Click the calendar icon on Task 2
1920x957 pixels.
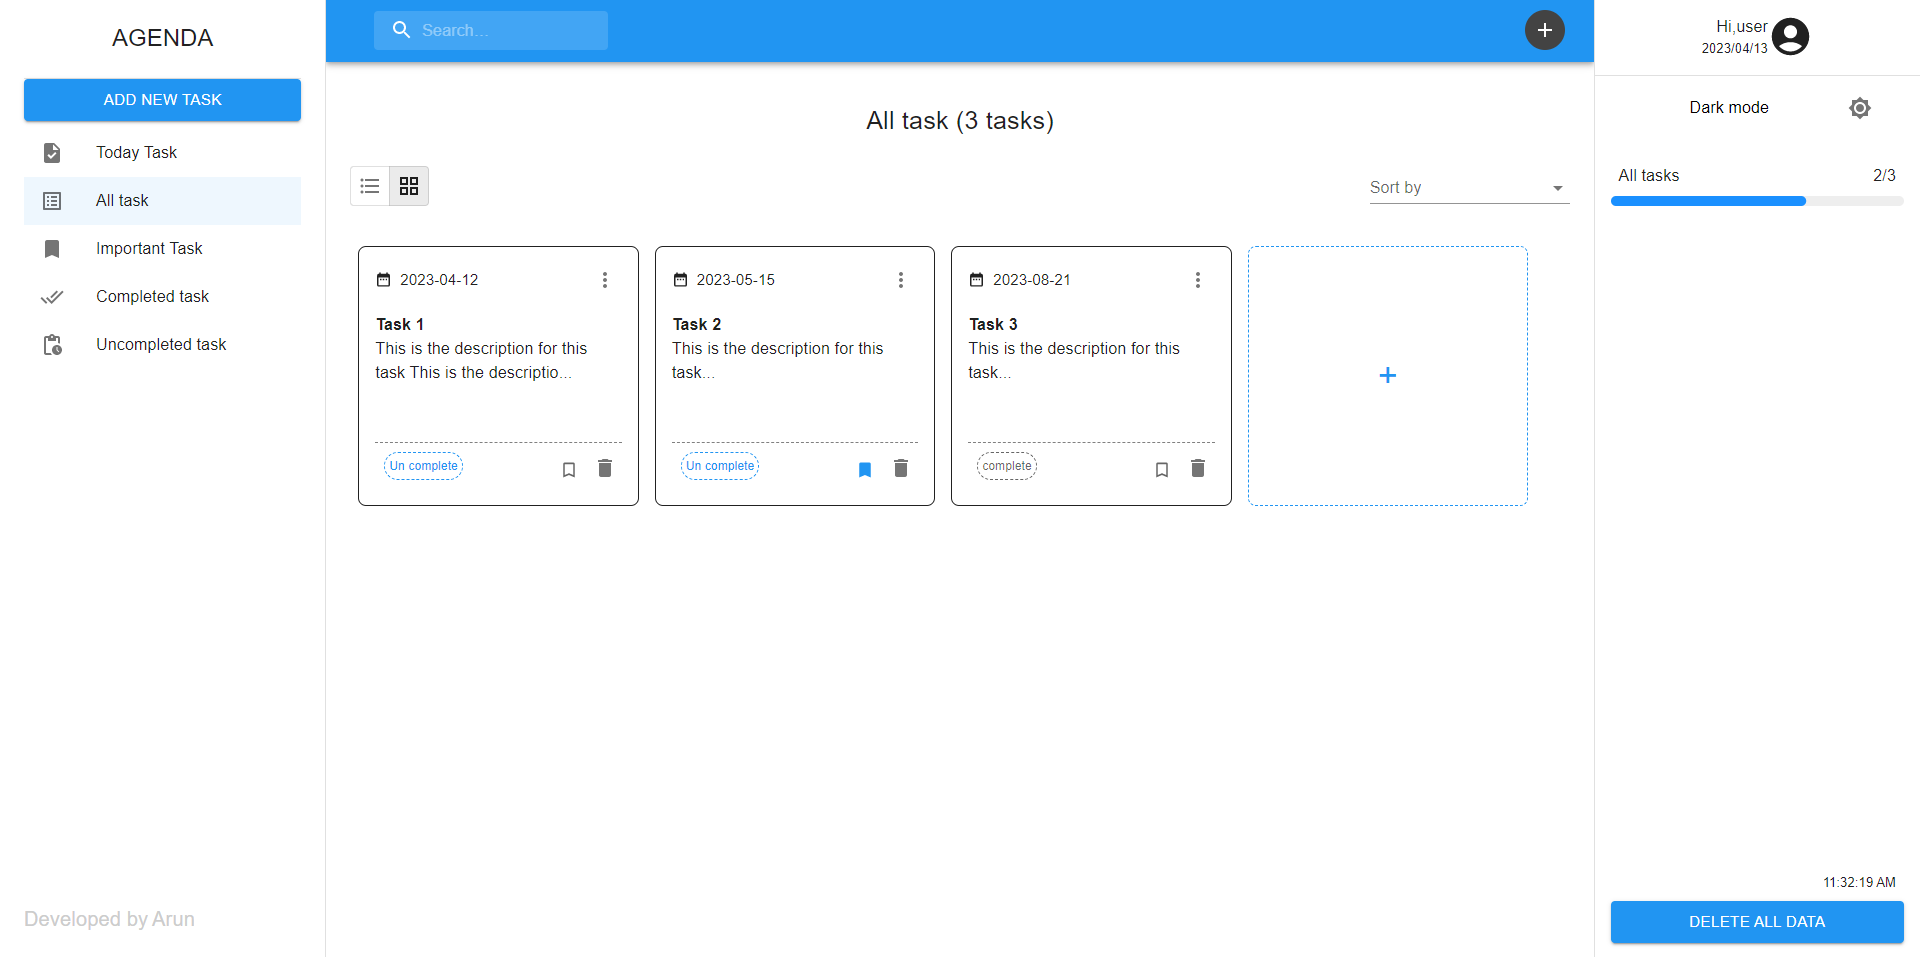[680, 280]
